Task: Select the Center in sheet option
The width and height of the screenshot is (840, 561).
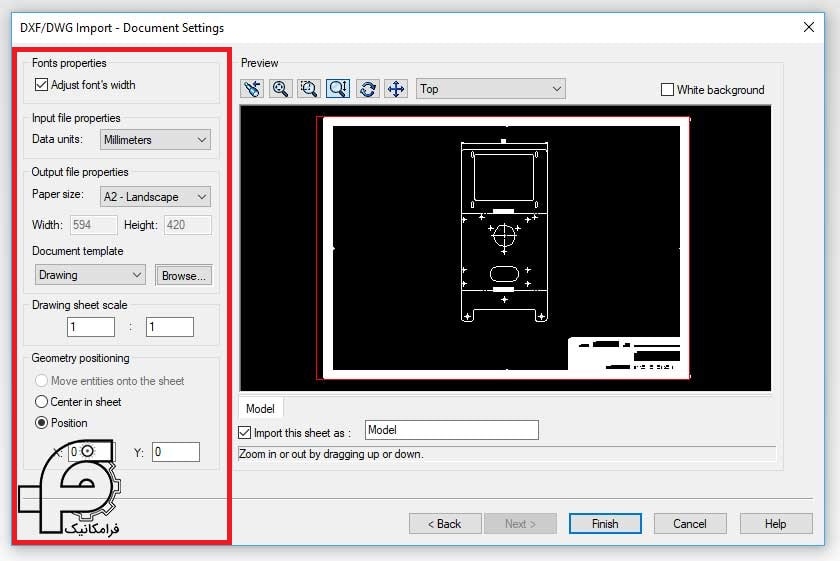Action: pos(41,401)
